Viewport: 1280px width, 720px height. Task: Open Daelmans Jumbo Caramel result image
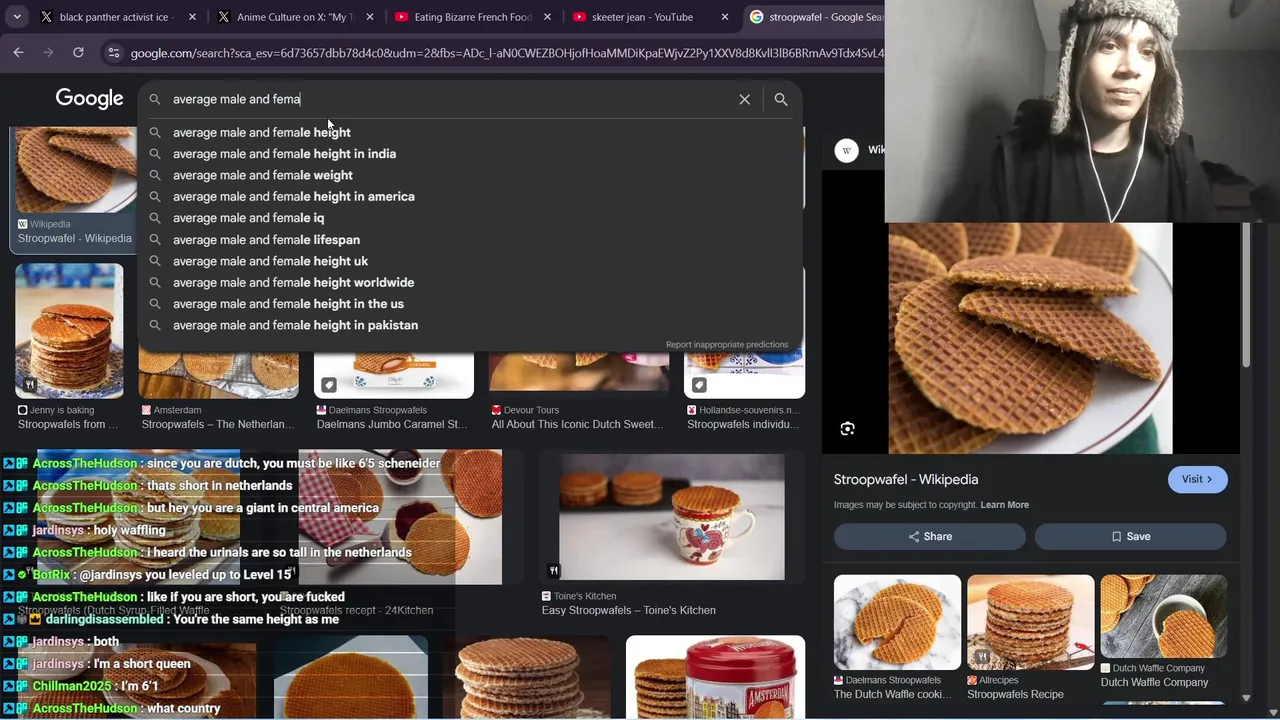394,375
